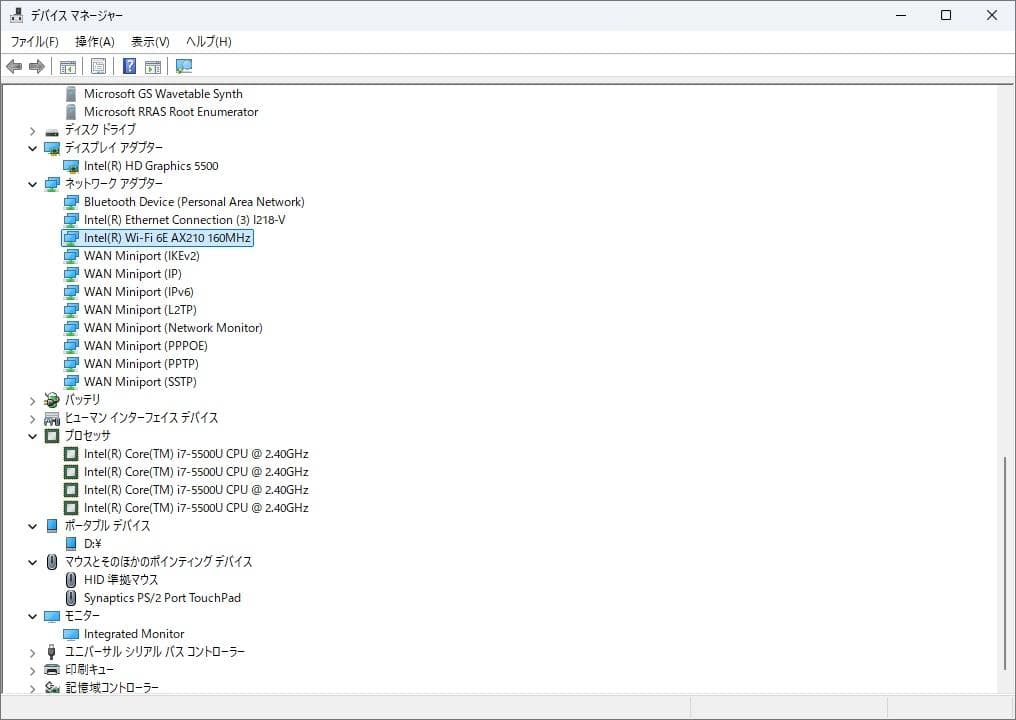
Task: Click the ディスク ドライブ disk category icon
Action: point(52,132)
